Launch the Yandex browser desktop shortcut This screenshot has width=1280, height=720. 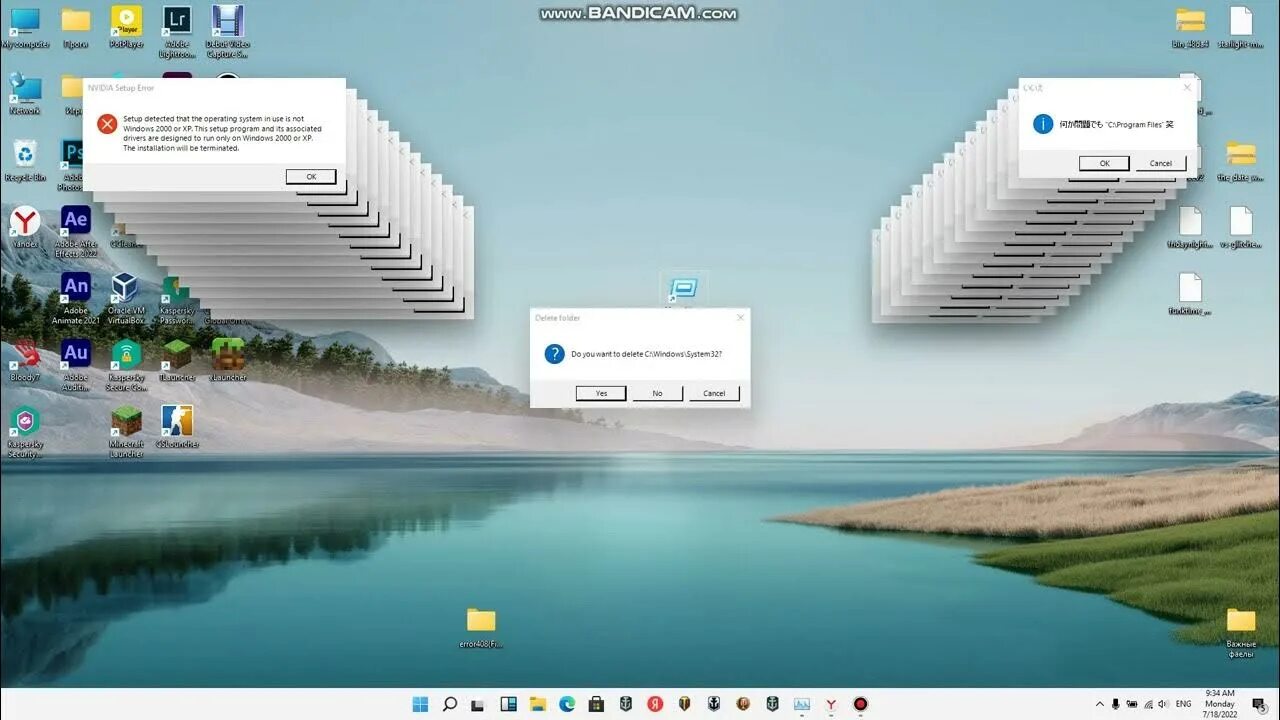point(25,227)
